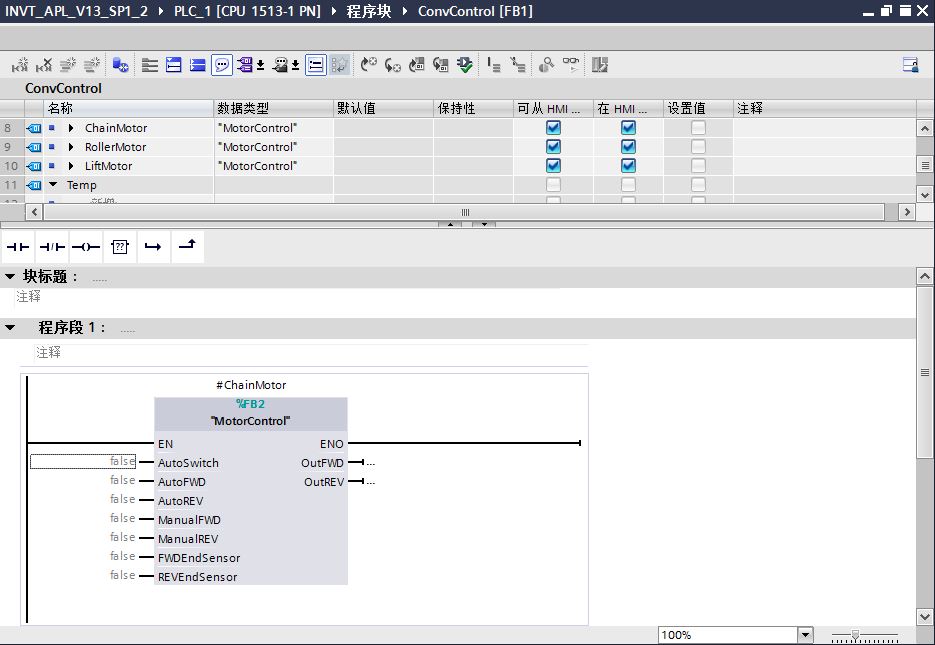
Task: Uncheck HMI accessible for LiftMotor
Action: (553, 166)
